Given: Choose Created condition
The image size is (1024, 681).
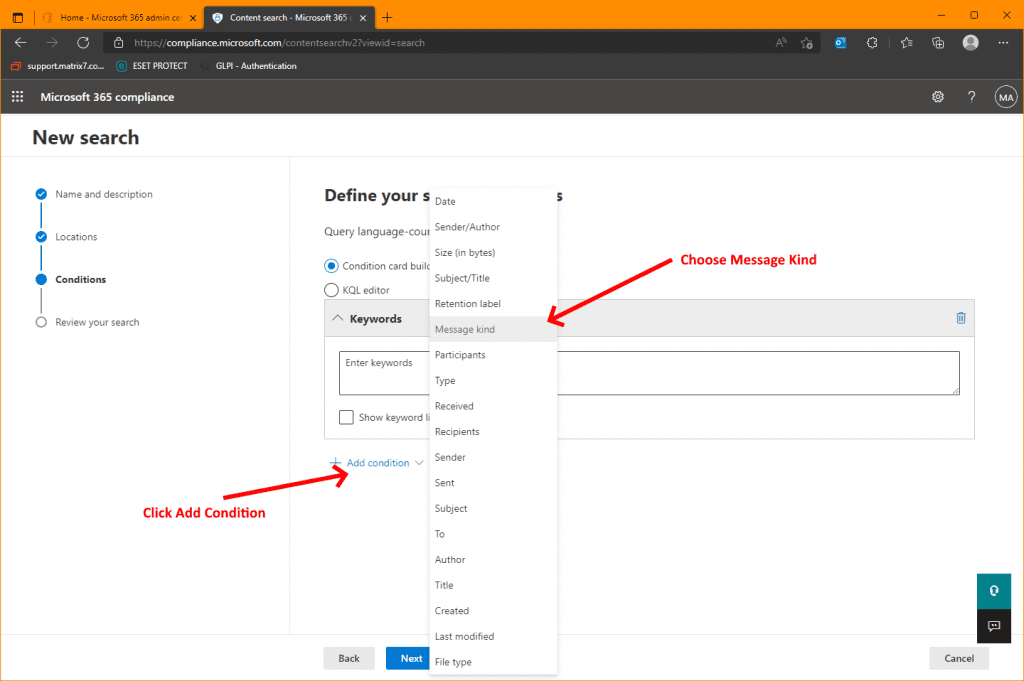Looking at the screenshot, I should (493, 611).
